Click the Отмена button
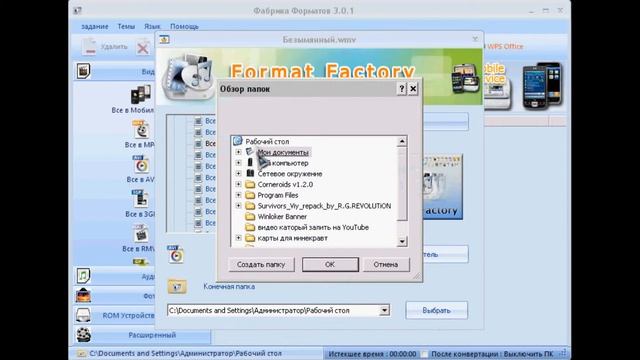 (386, 264)
